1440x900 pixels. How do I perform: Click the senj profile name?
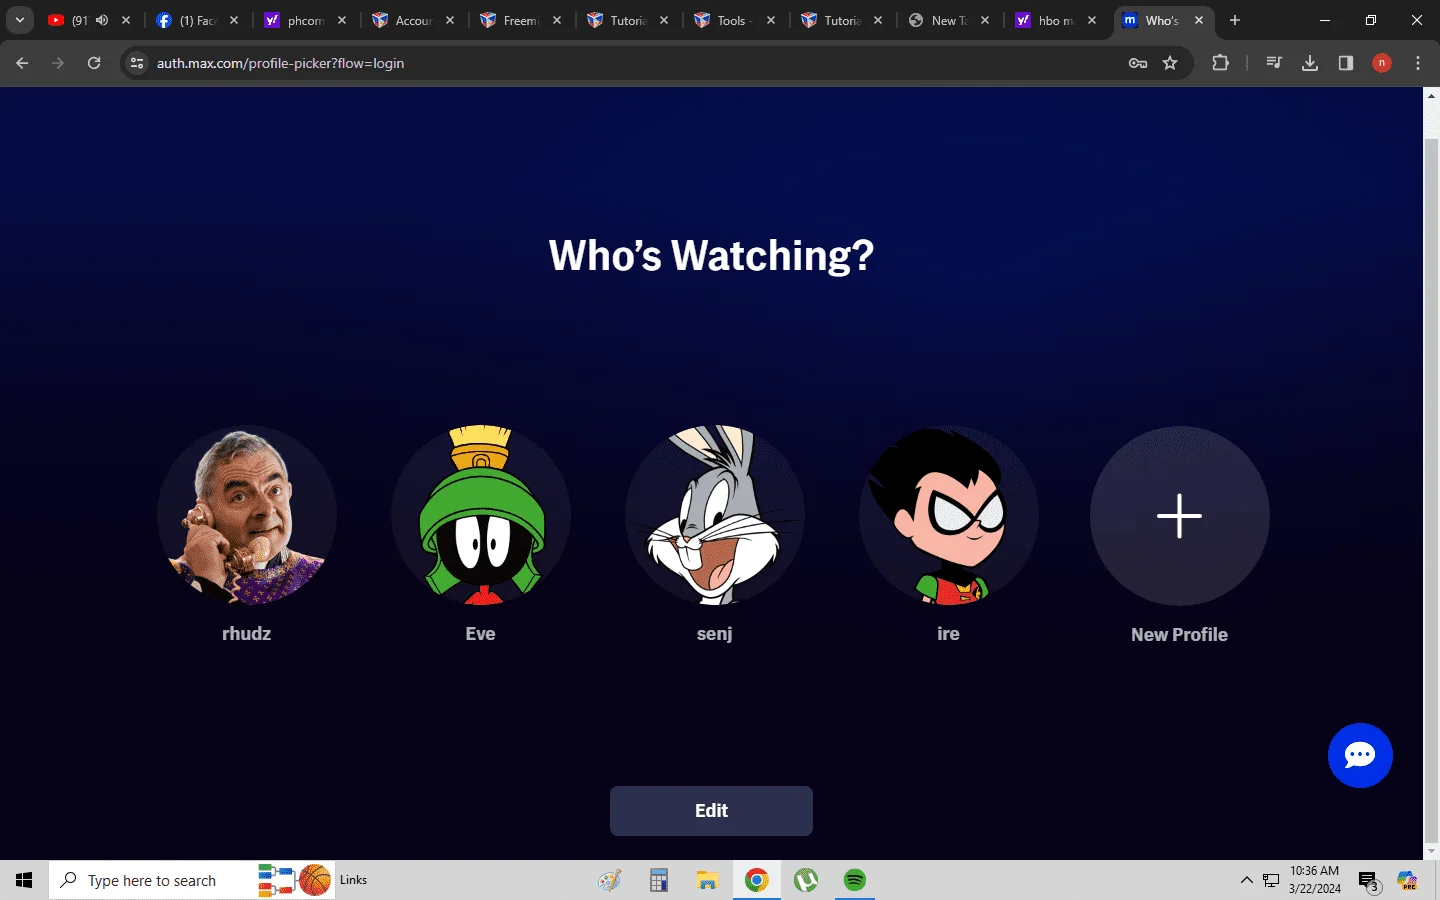click(715, 634)
